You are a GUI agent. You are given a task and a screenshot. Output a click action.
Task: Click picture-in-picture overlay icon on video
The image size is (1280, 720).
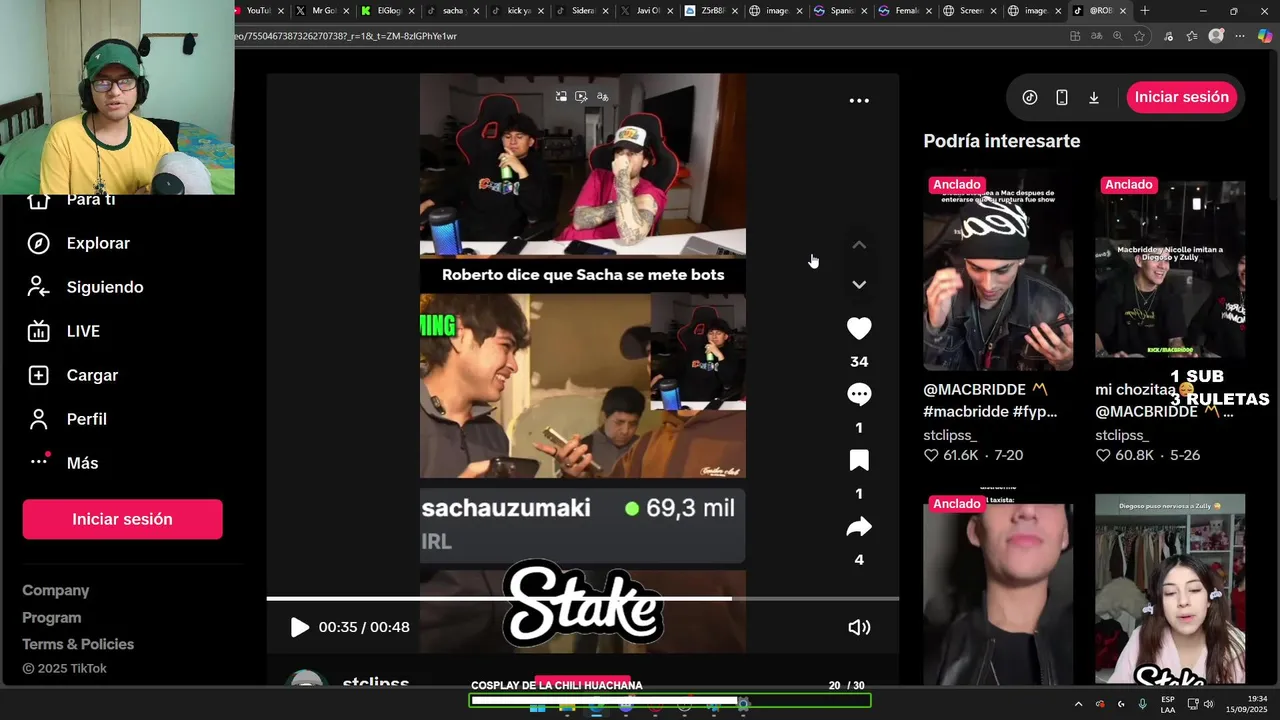561,97
